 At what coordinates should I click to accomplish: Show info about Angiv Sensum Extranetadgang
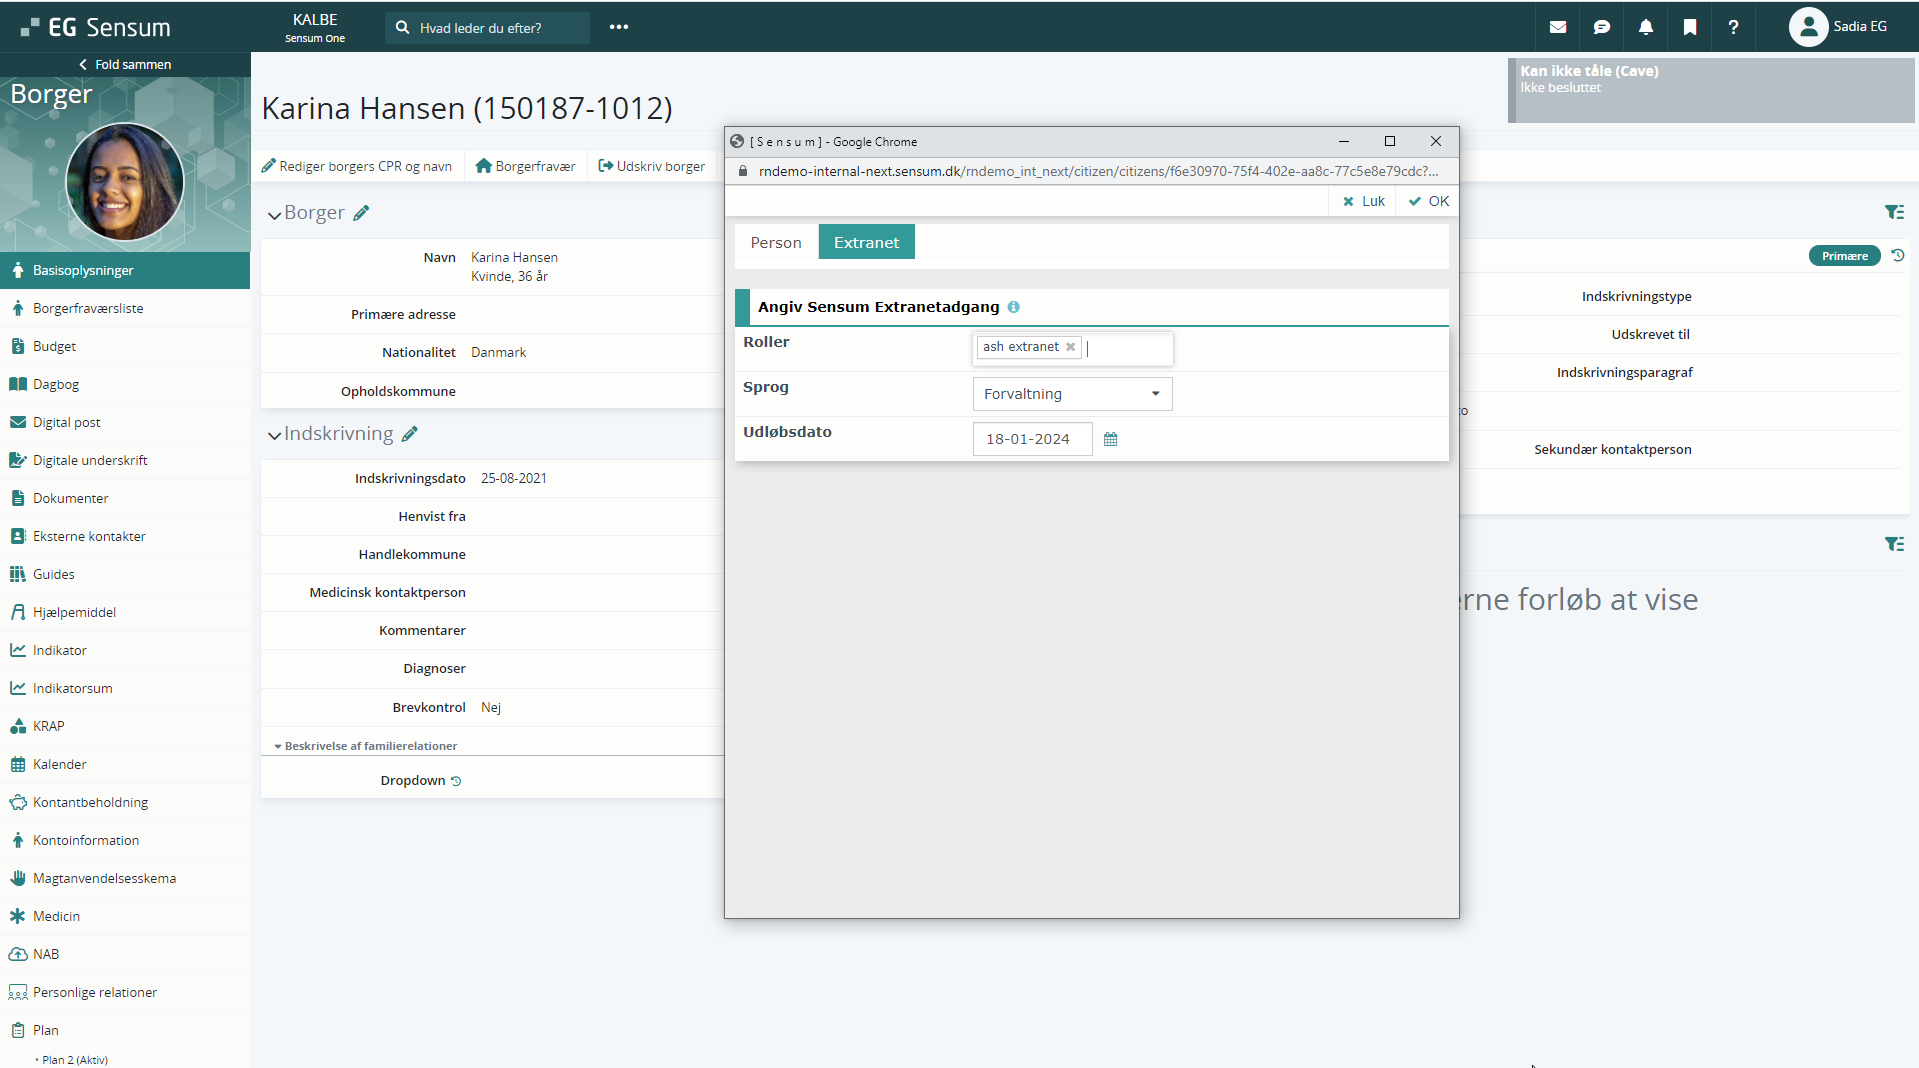coord(1013,307)
